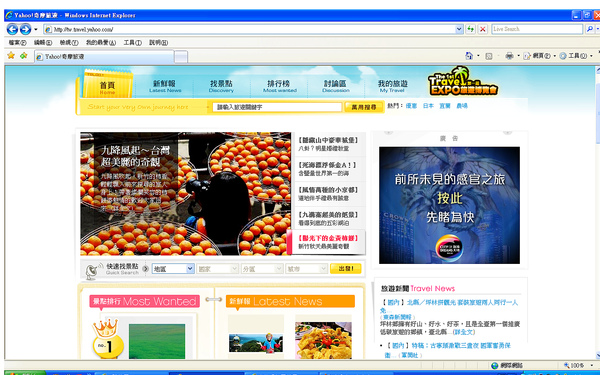Open the 說明(H) menu
Screen dimensions: 600x375
(158, 43)
